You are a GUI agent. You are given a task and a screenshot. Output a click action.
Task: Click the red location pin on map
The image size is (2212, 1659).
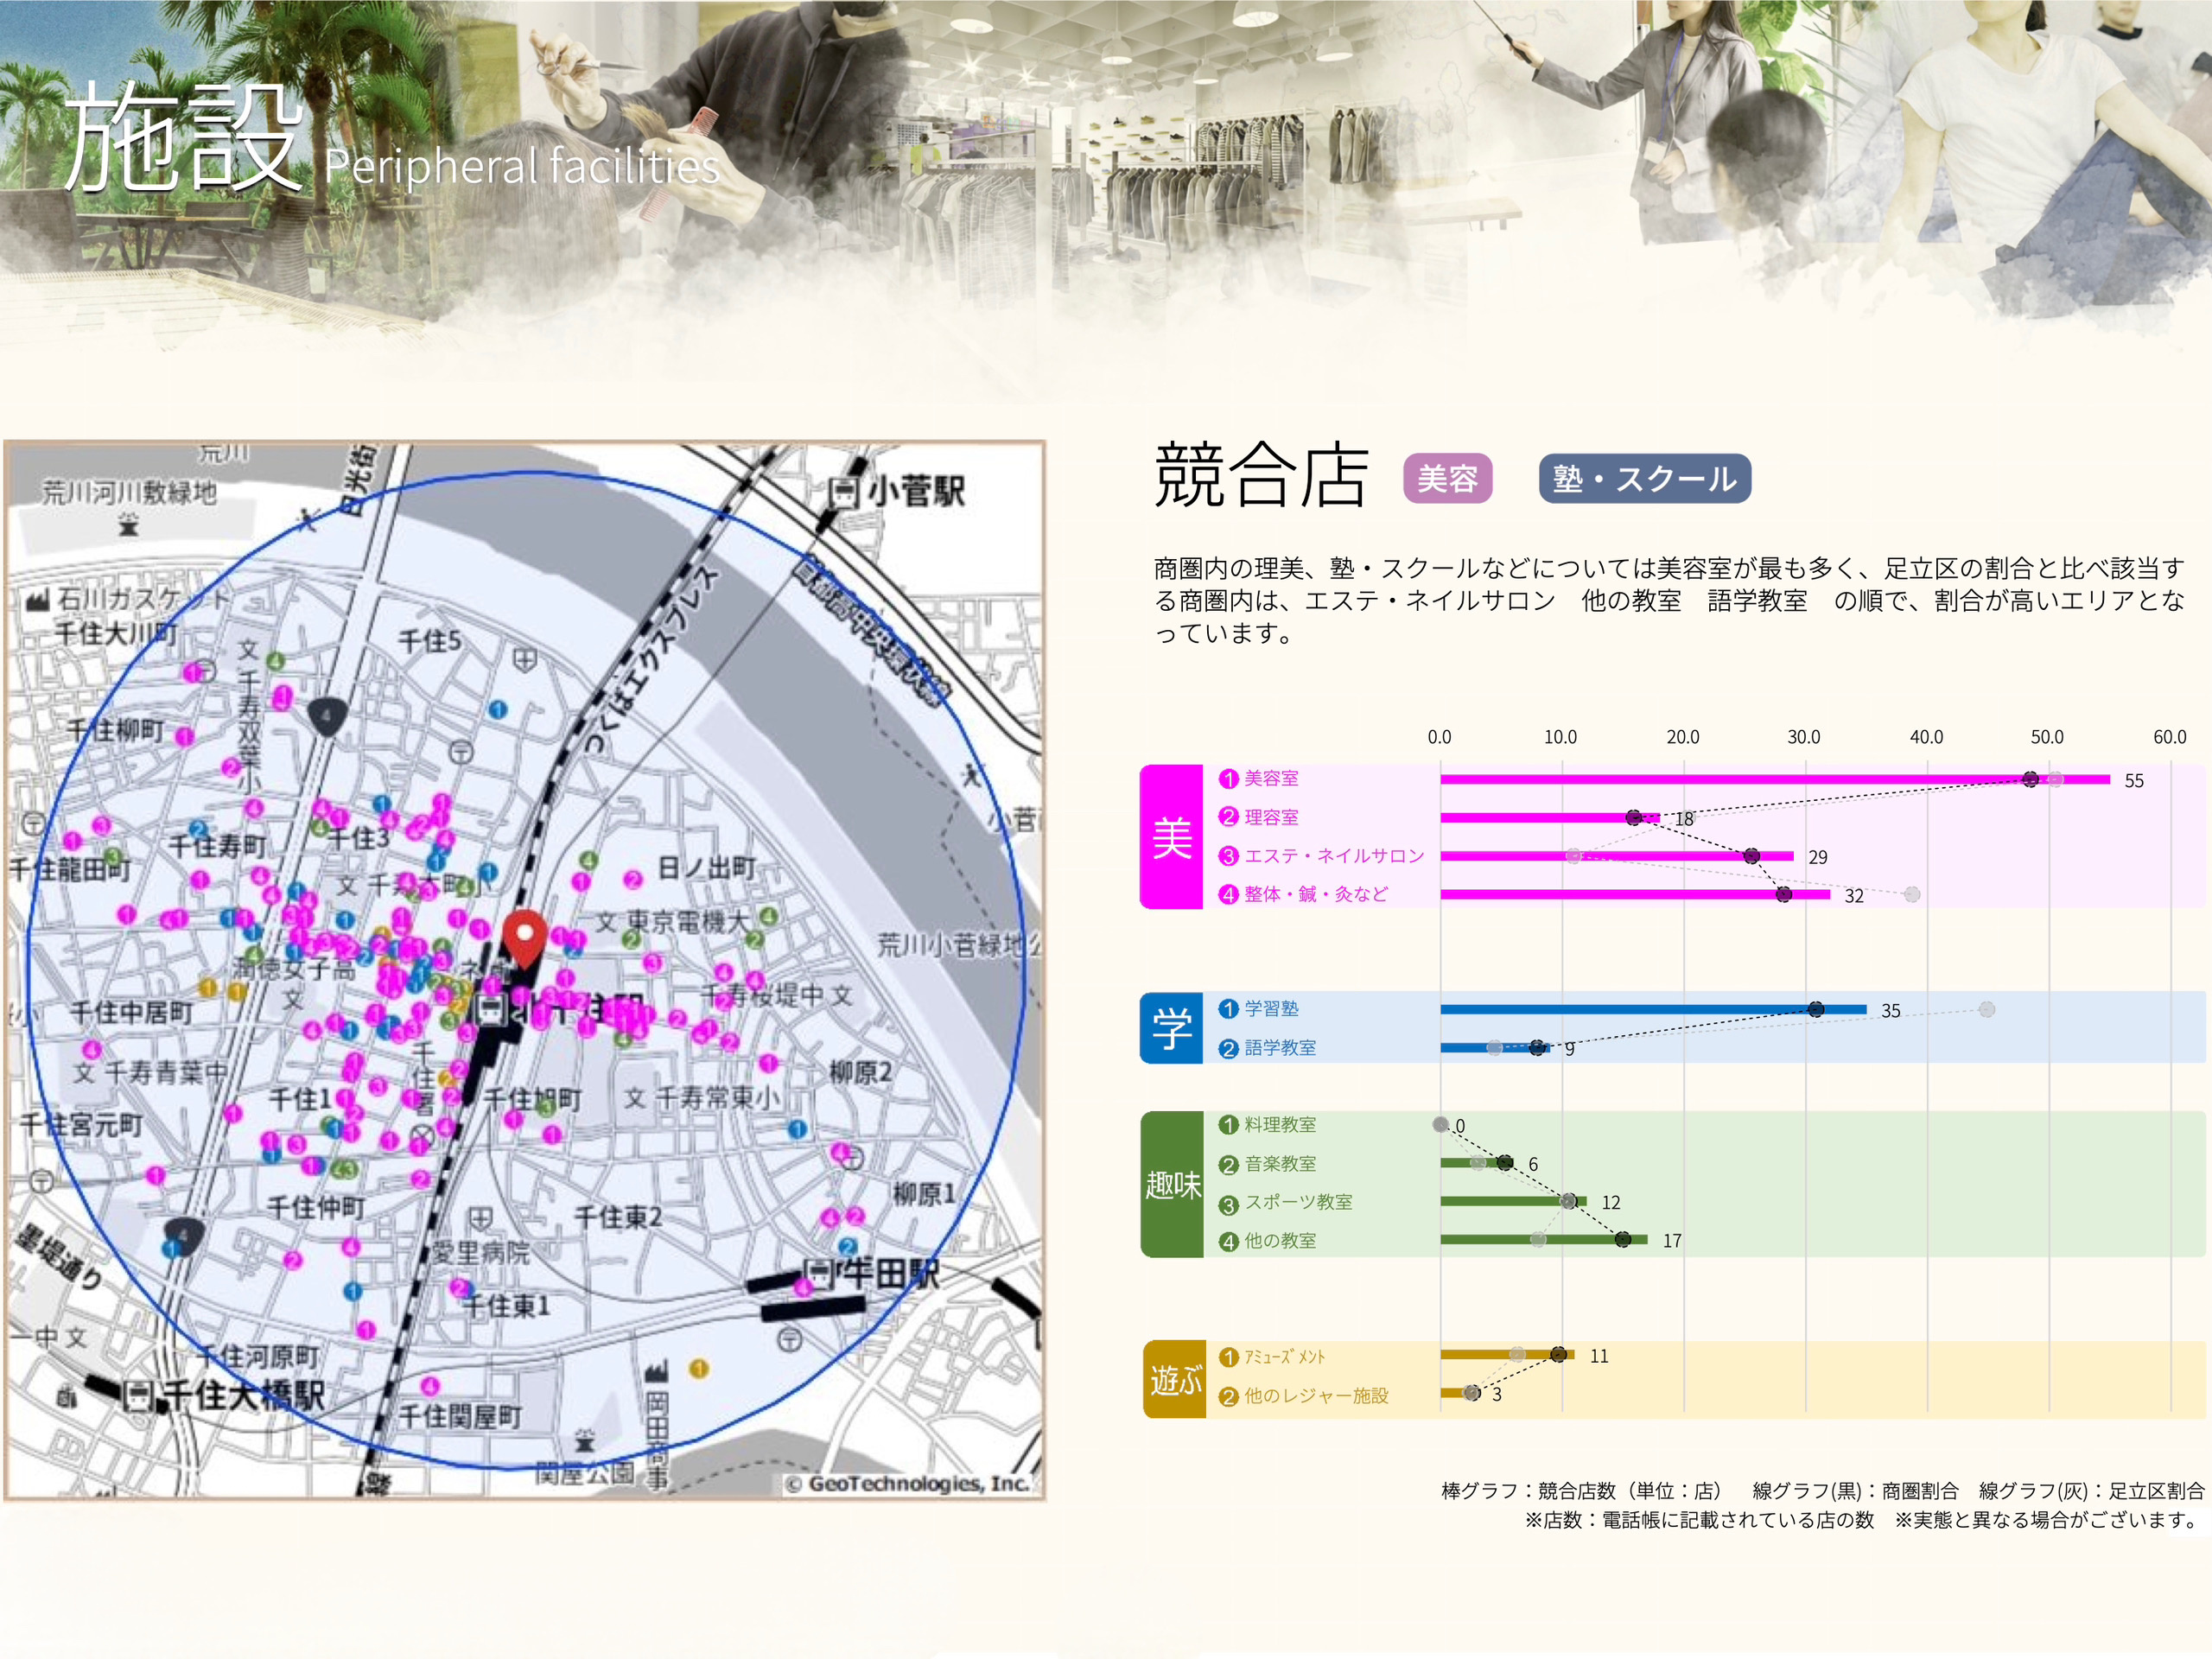[x=524, y=936]
